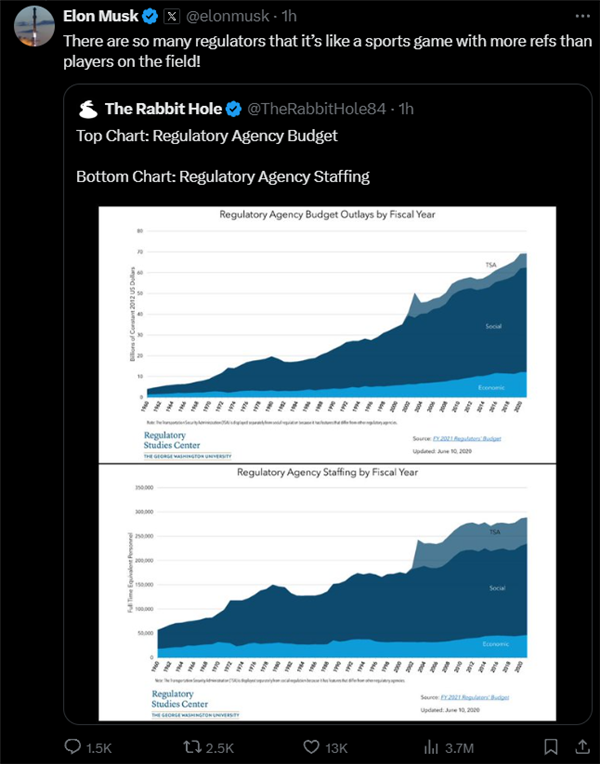Open view analytics icon showing 3.7M
Screen dimensions: 600x764
point(433,746)
